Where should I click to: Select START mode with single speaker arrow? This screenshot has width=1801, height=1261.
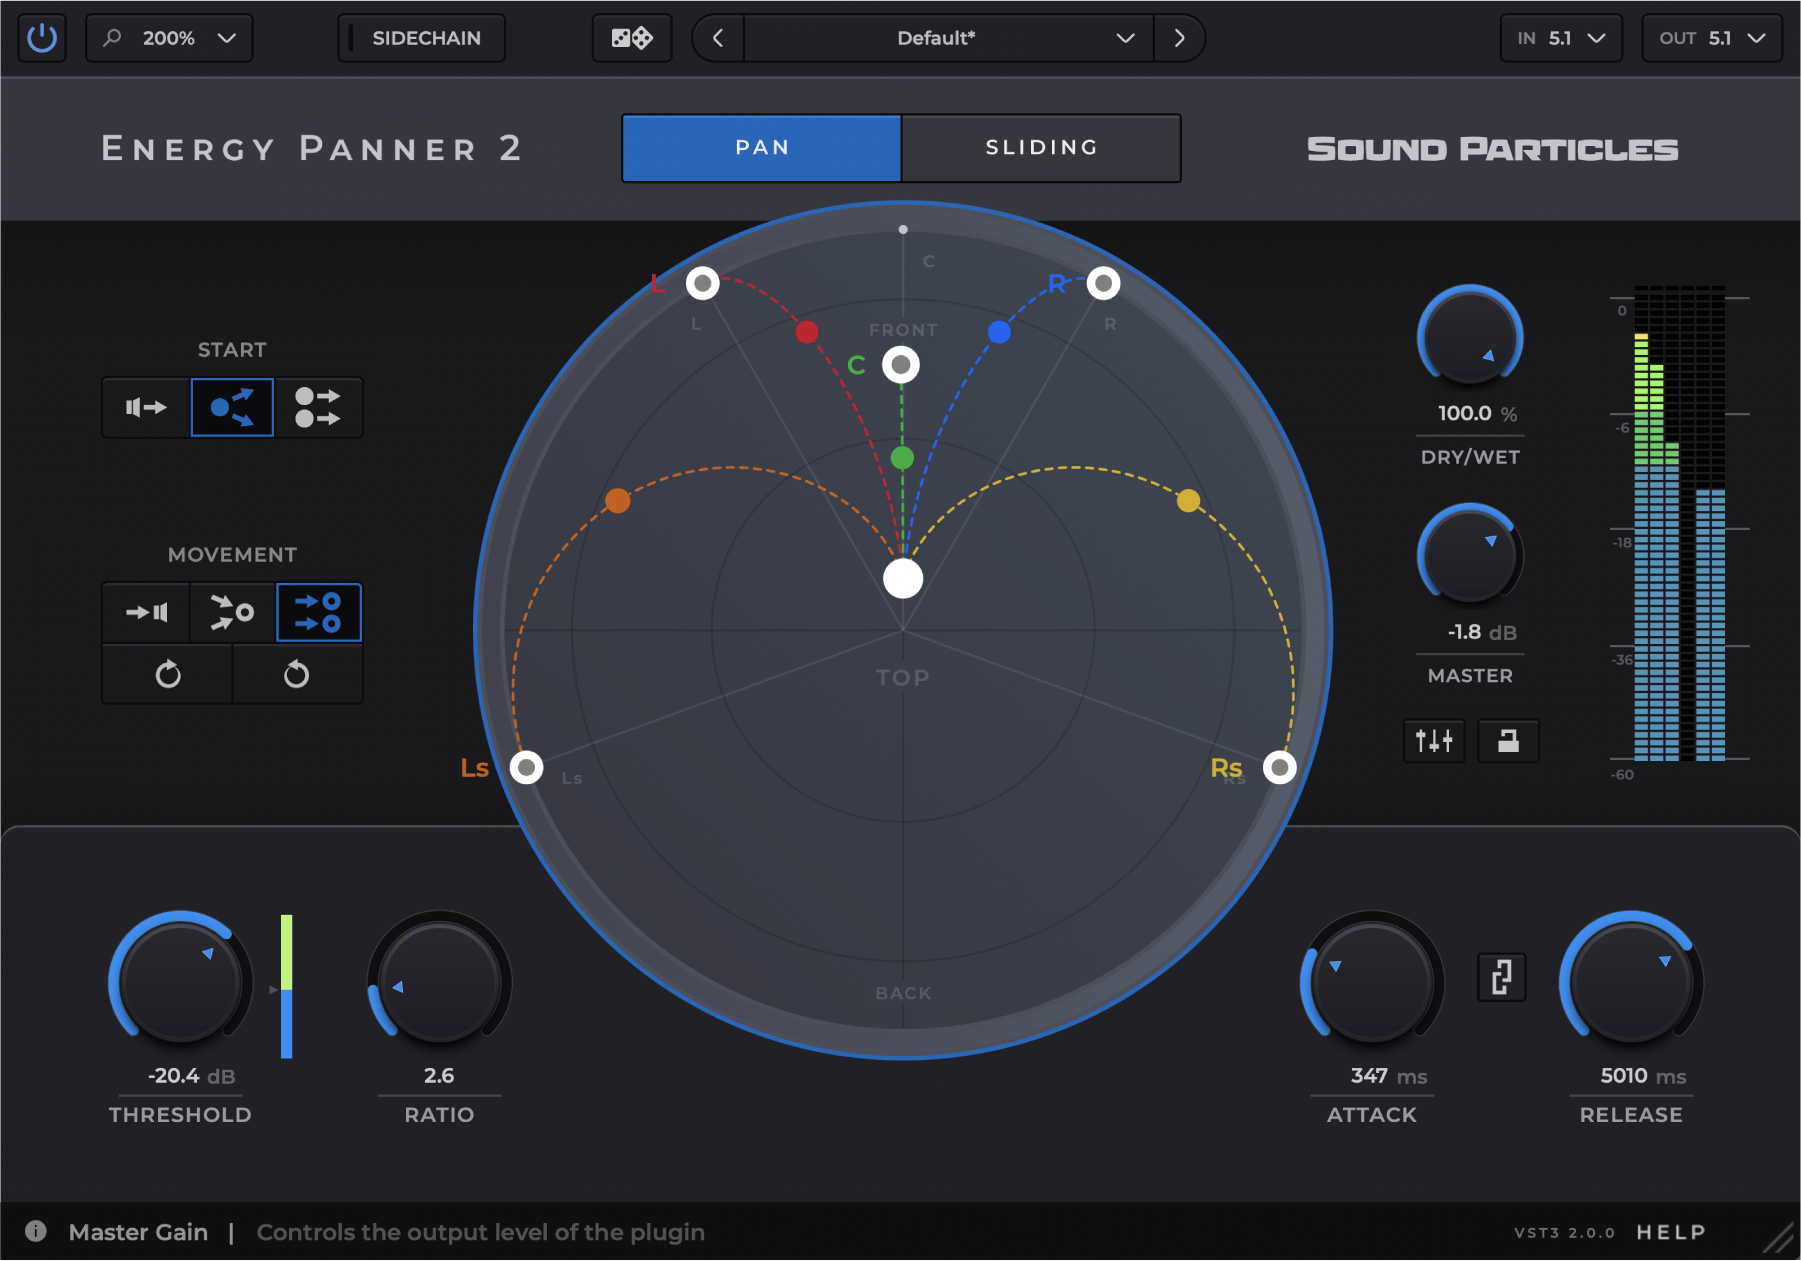point(146,407)
